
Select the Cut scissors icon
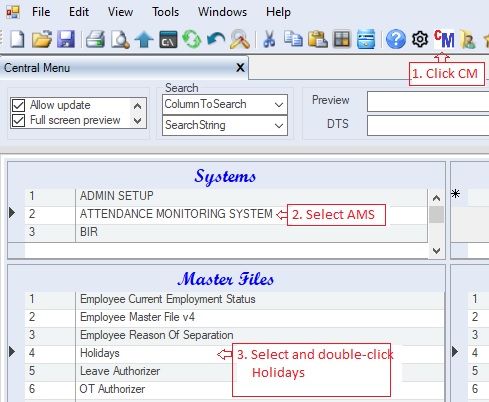coord(269,39)
